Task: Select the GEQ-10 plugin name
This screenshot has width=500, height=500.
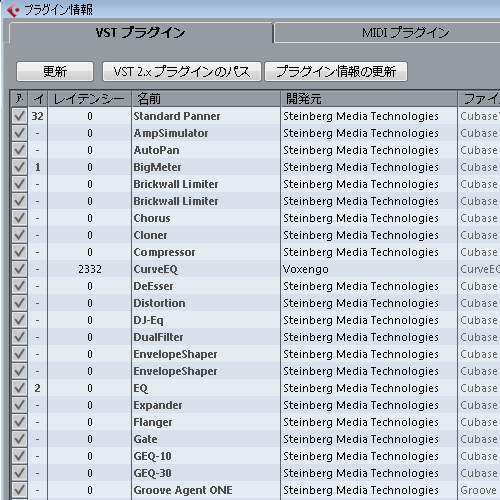Action: pyautogui.click(x=152, y=456)
